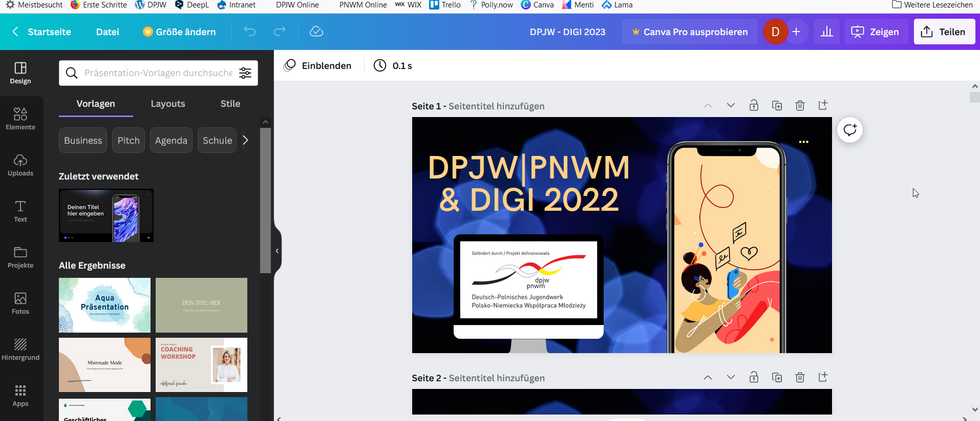Move Seite 2 up with chevron

pyautogui.click(x=708, y=377)
